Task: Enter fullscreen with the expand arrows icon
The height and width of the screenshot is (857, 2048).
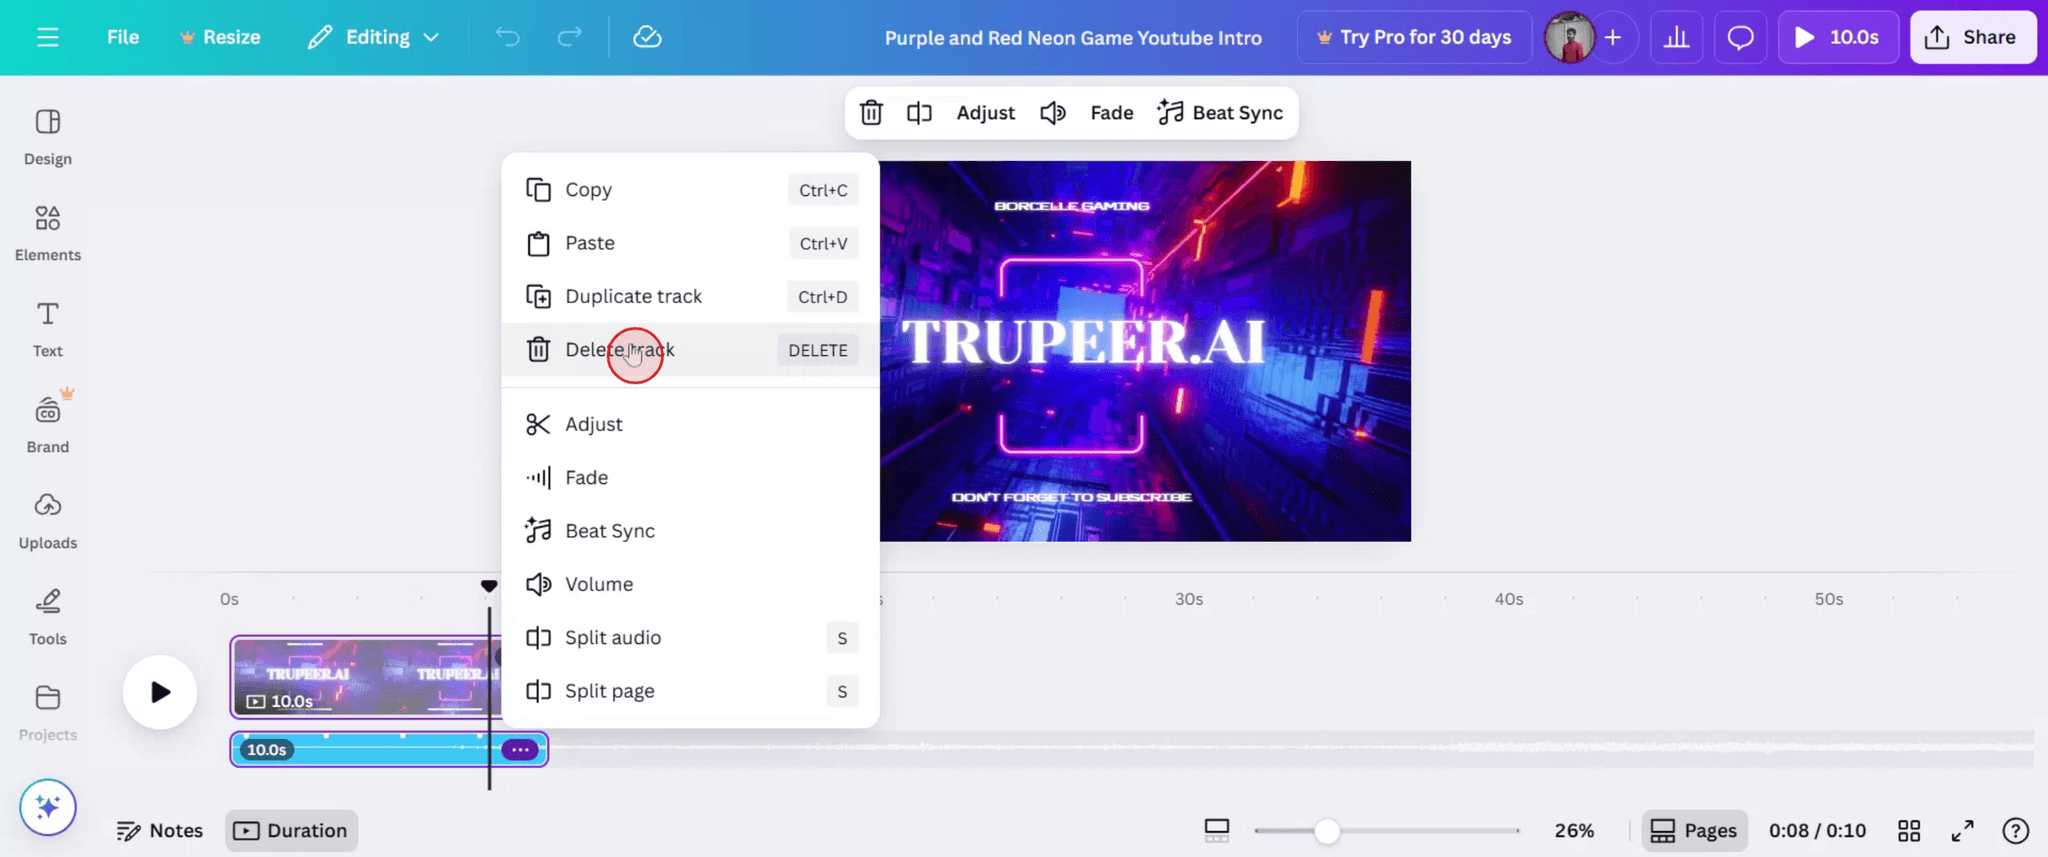Action: 1963,831
